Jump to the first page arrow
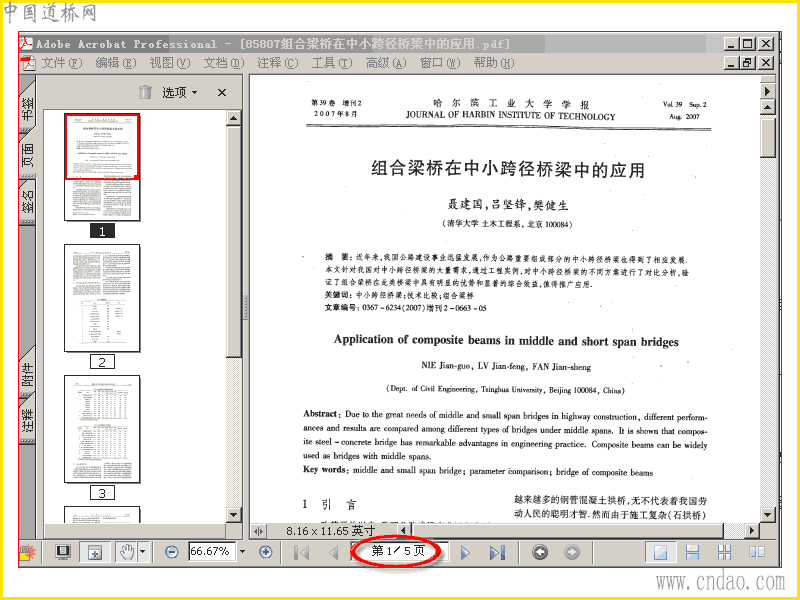 [302, 553]
